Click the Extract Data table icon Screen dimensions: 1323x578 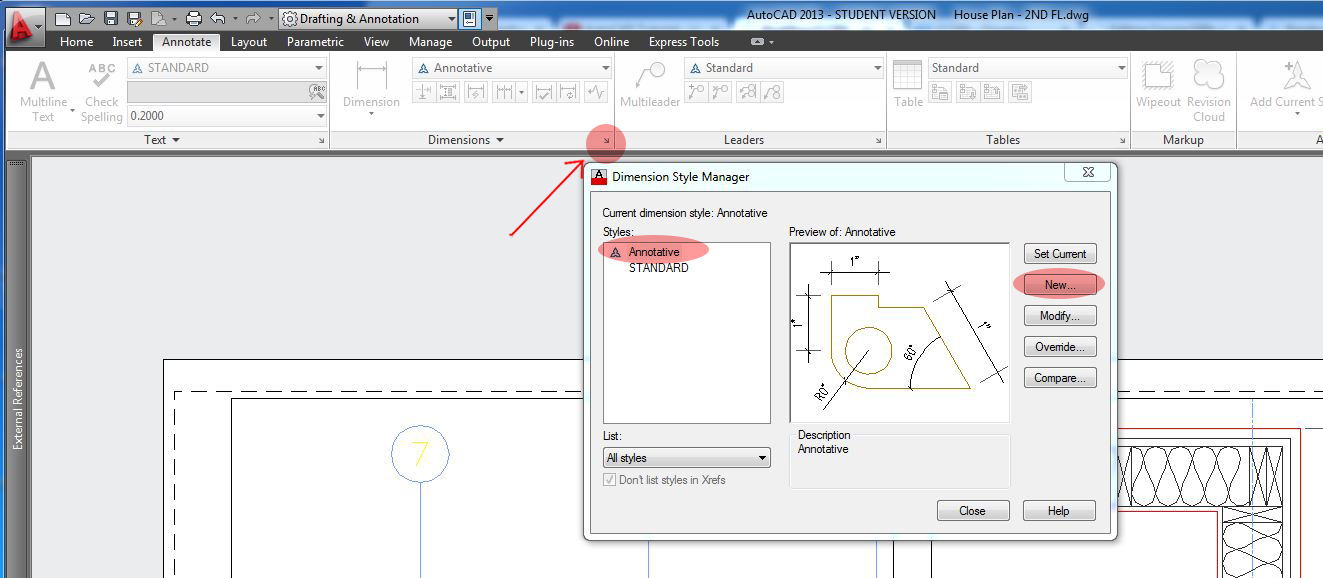(1019, 92)
